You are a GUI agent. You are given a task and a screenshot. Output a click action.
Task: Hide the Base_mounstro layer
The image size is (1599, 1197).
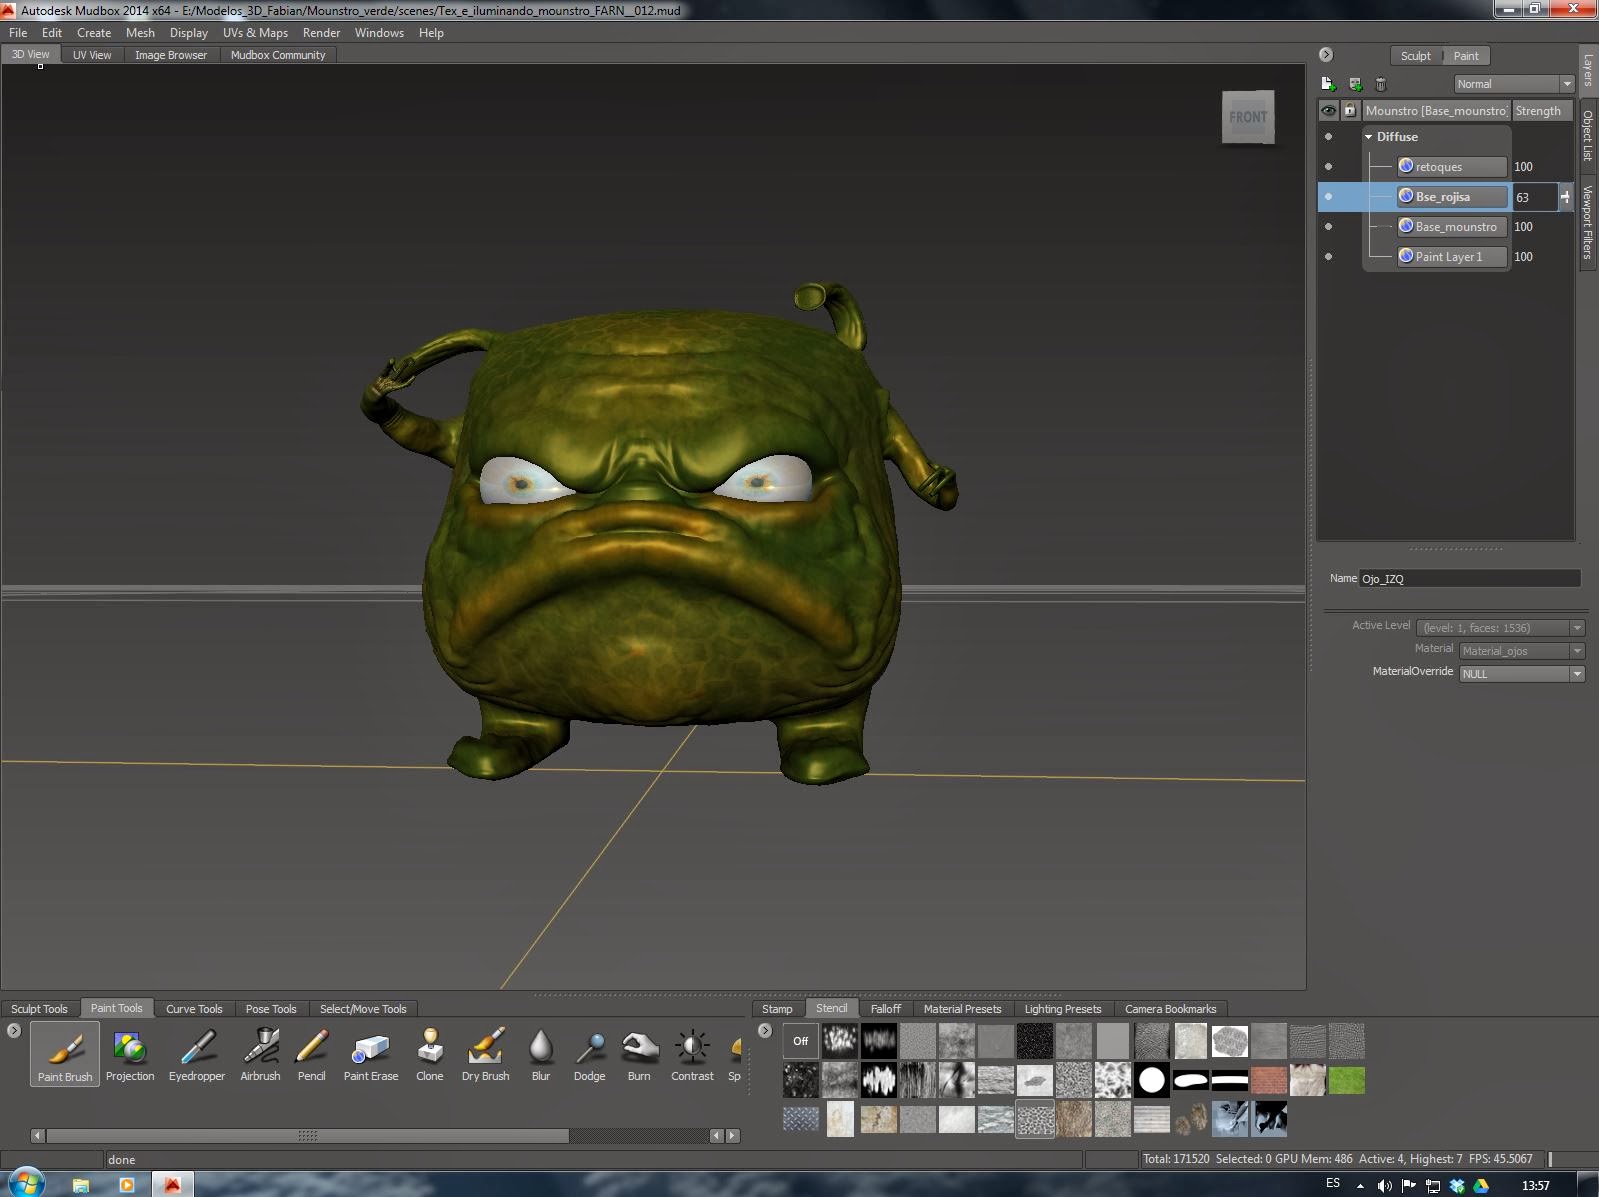click(1328, 227)
